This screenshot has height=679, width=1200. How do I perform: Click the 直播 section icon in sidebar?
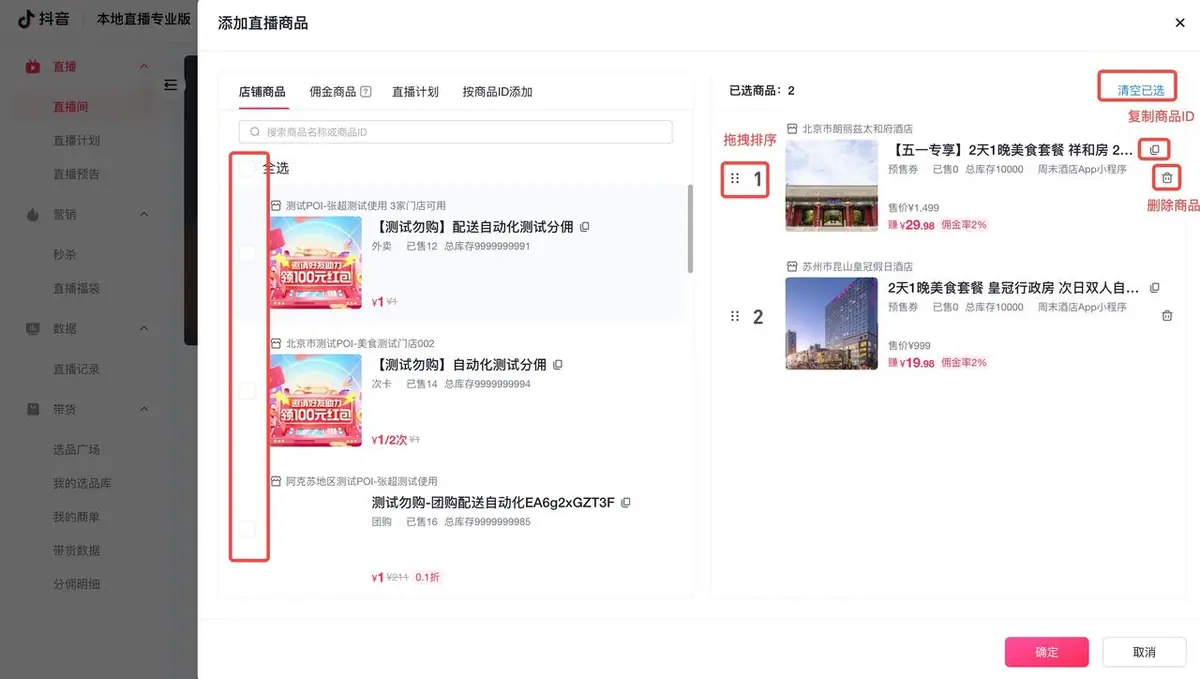(x=33, y=67)
